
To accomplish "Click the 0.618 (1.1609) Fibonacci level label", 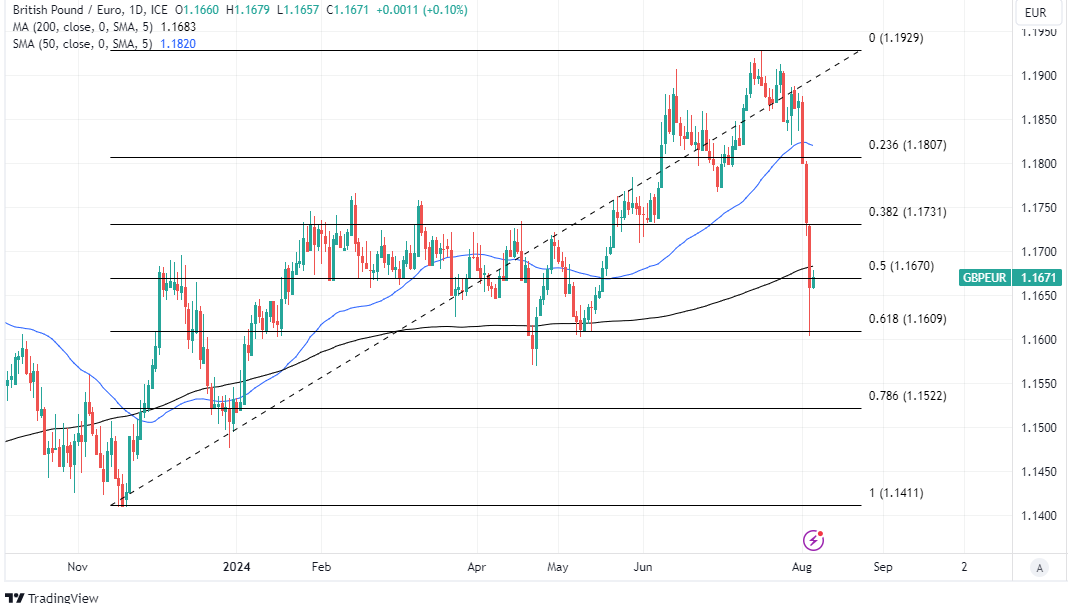I will 906,319.
